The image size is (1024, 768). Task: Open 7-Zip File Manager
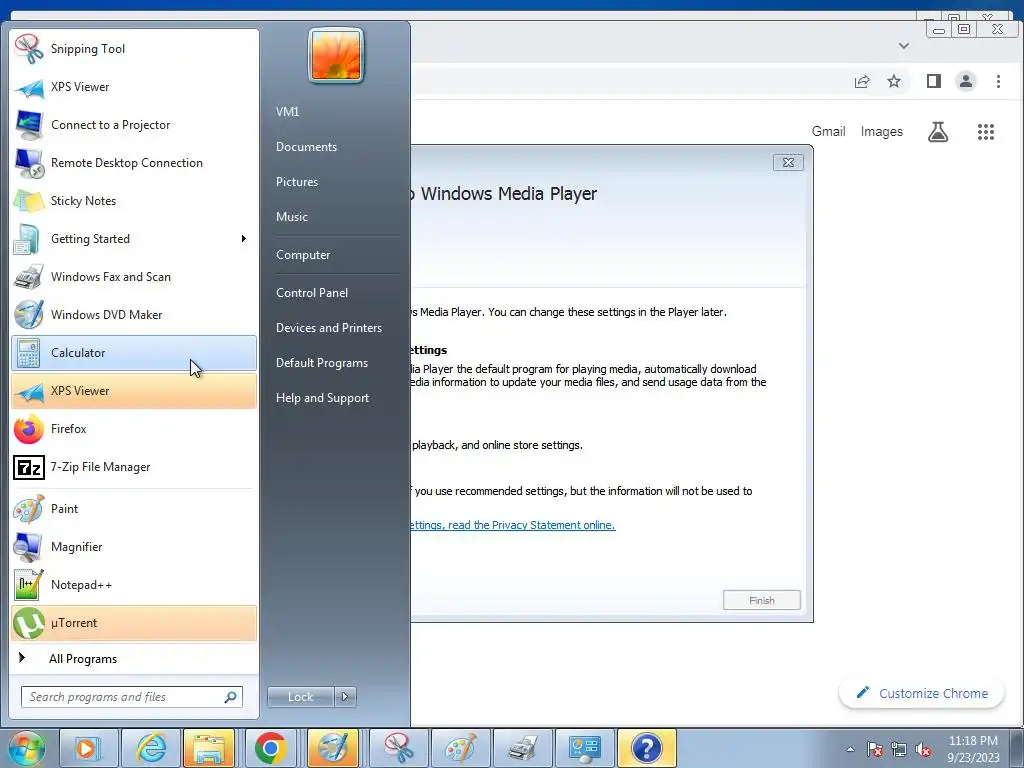coord(134,467)
